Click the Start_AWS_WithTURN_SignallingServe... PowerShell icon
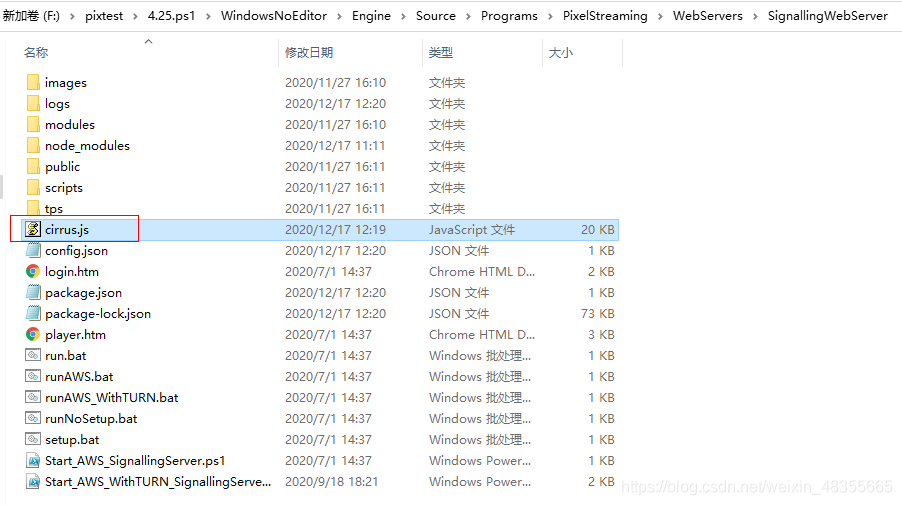This screenshot has height=505, width=902. (x=33, y=481)
